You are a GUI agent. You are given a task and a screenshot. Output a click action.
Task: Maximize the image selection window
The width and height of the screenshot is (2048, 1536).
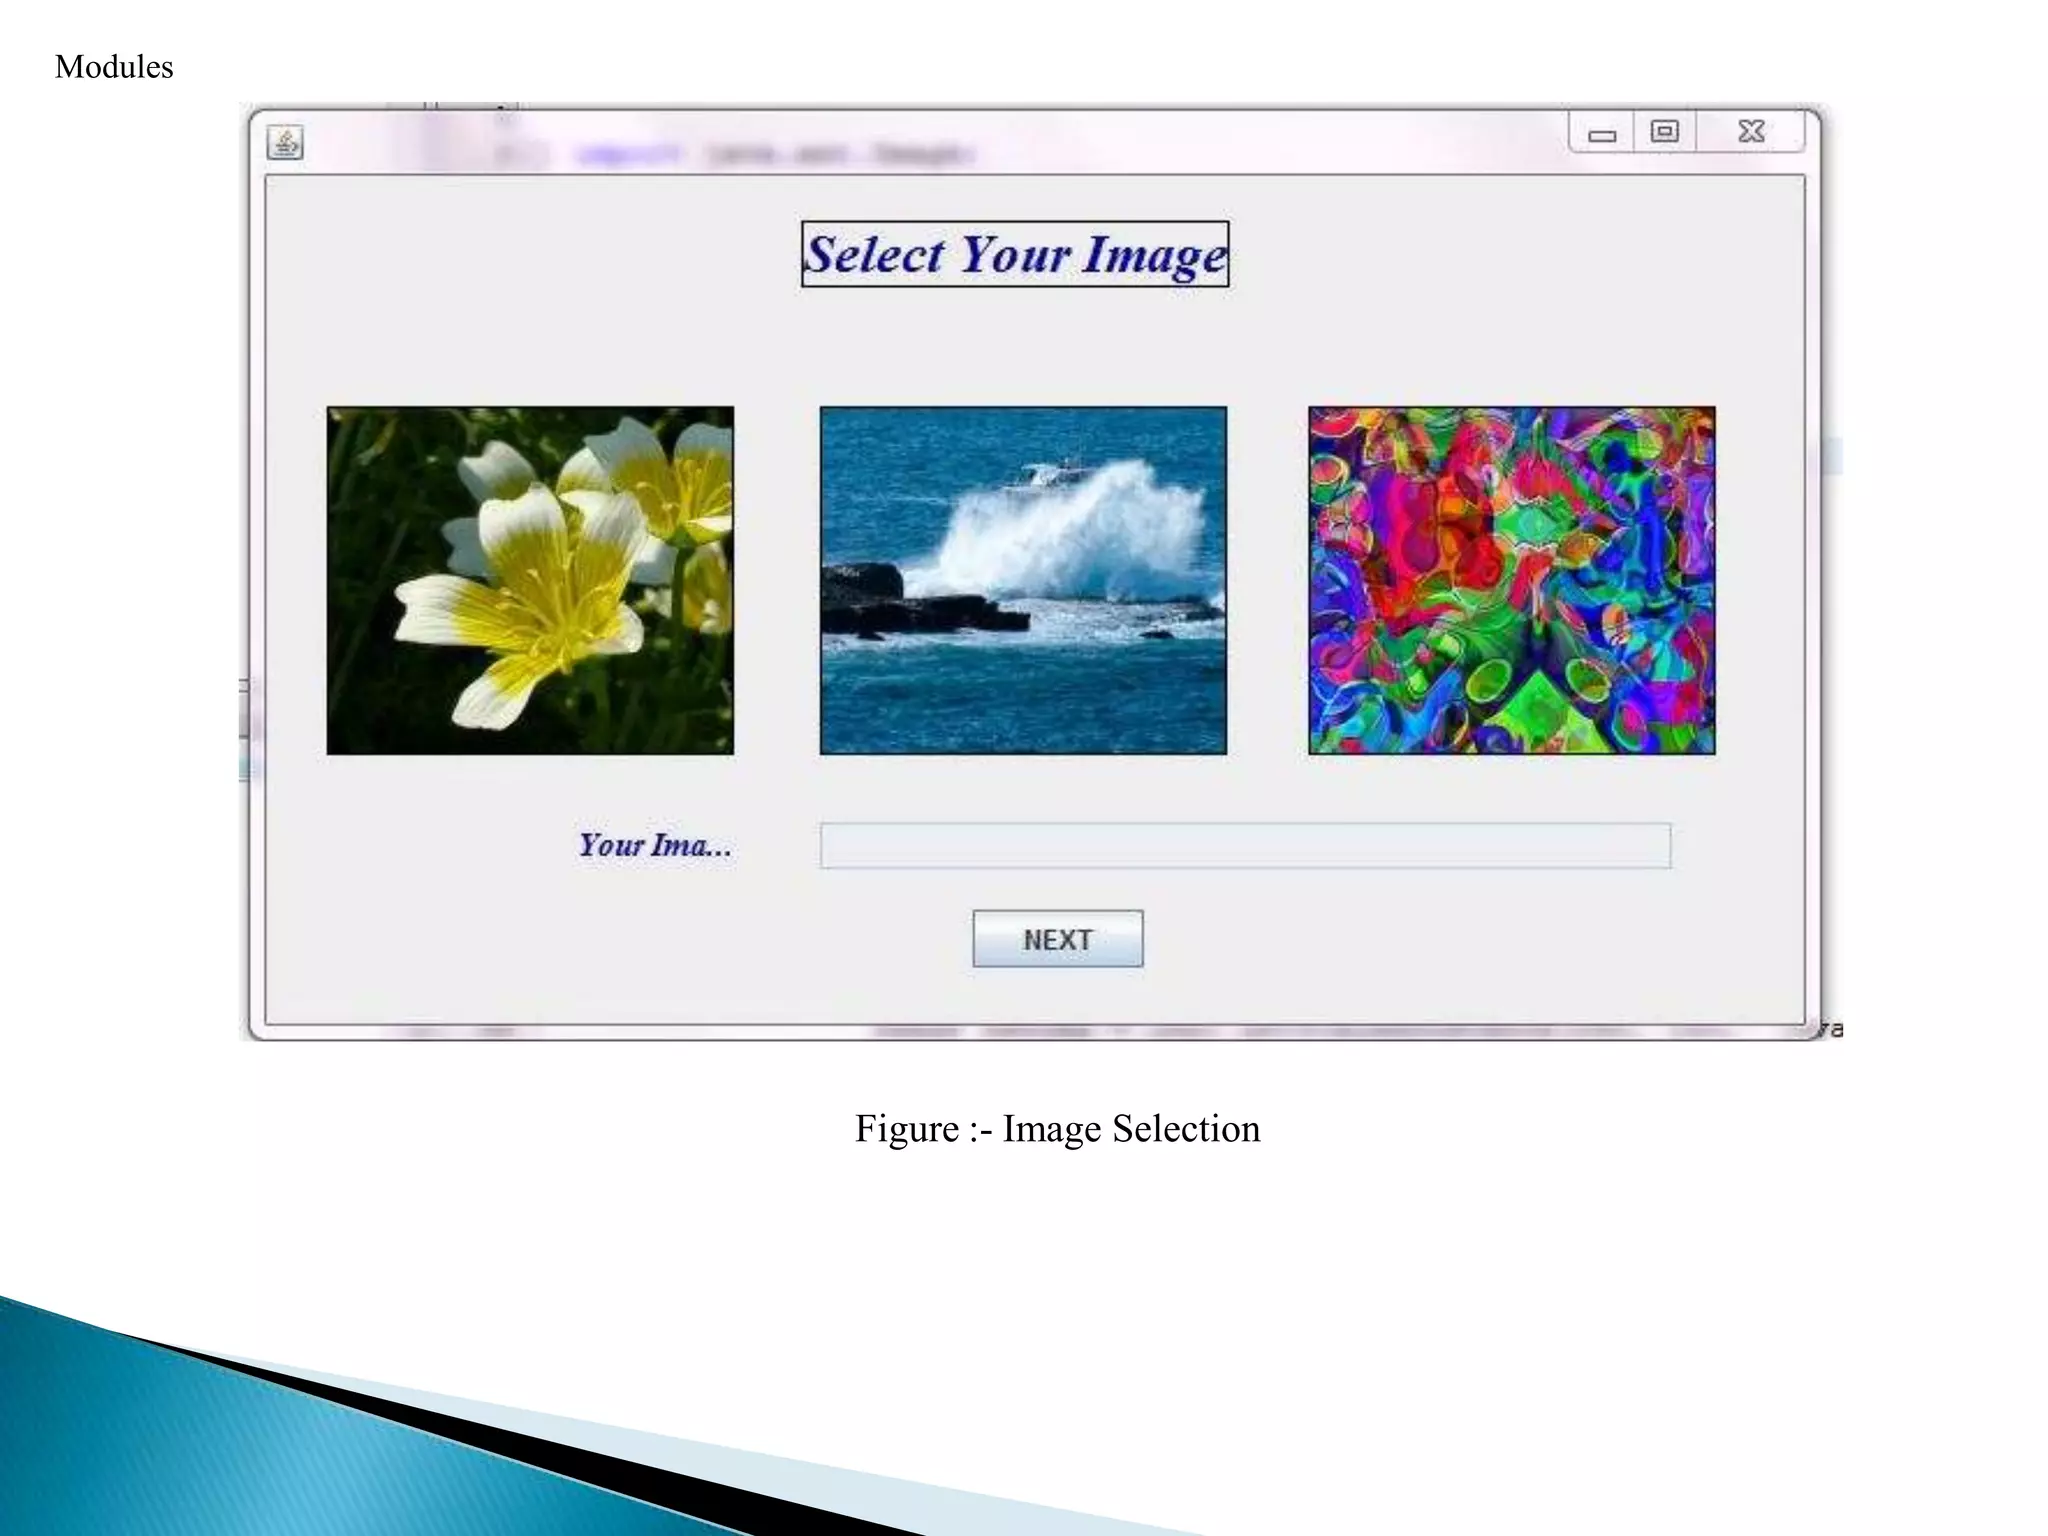(x=1664, y=132)
